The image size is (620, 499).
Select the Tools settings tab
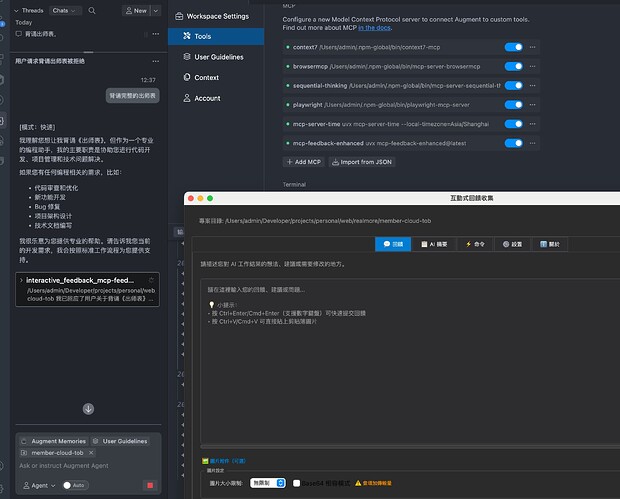[x=216, y=36]
